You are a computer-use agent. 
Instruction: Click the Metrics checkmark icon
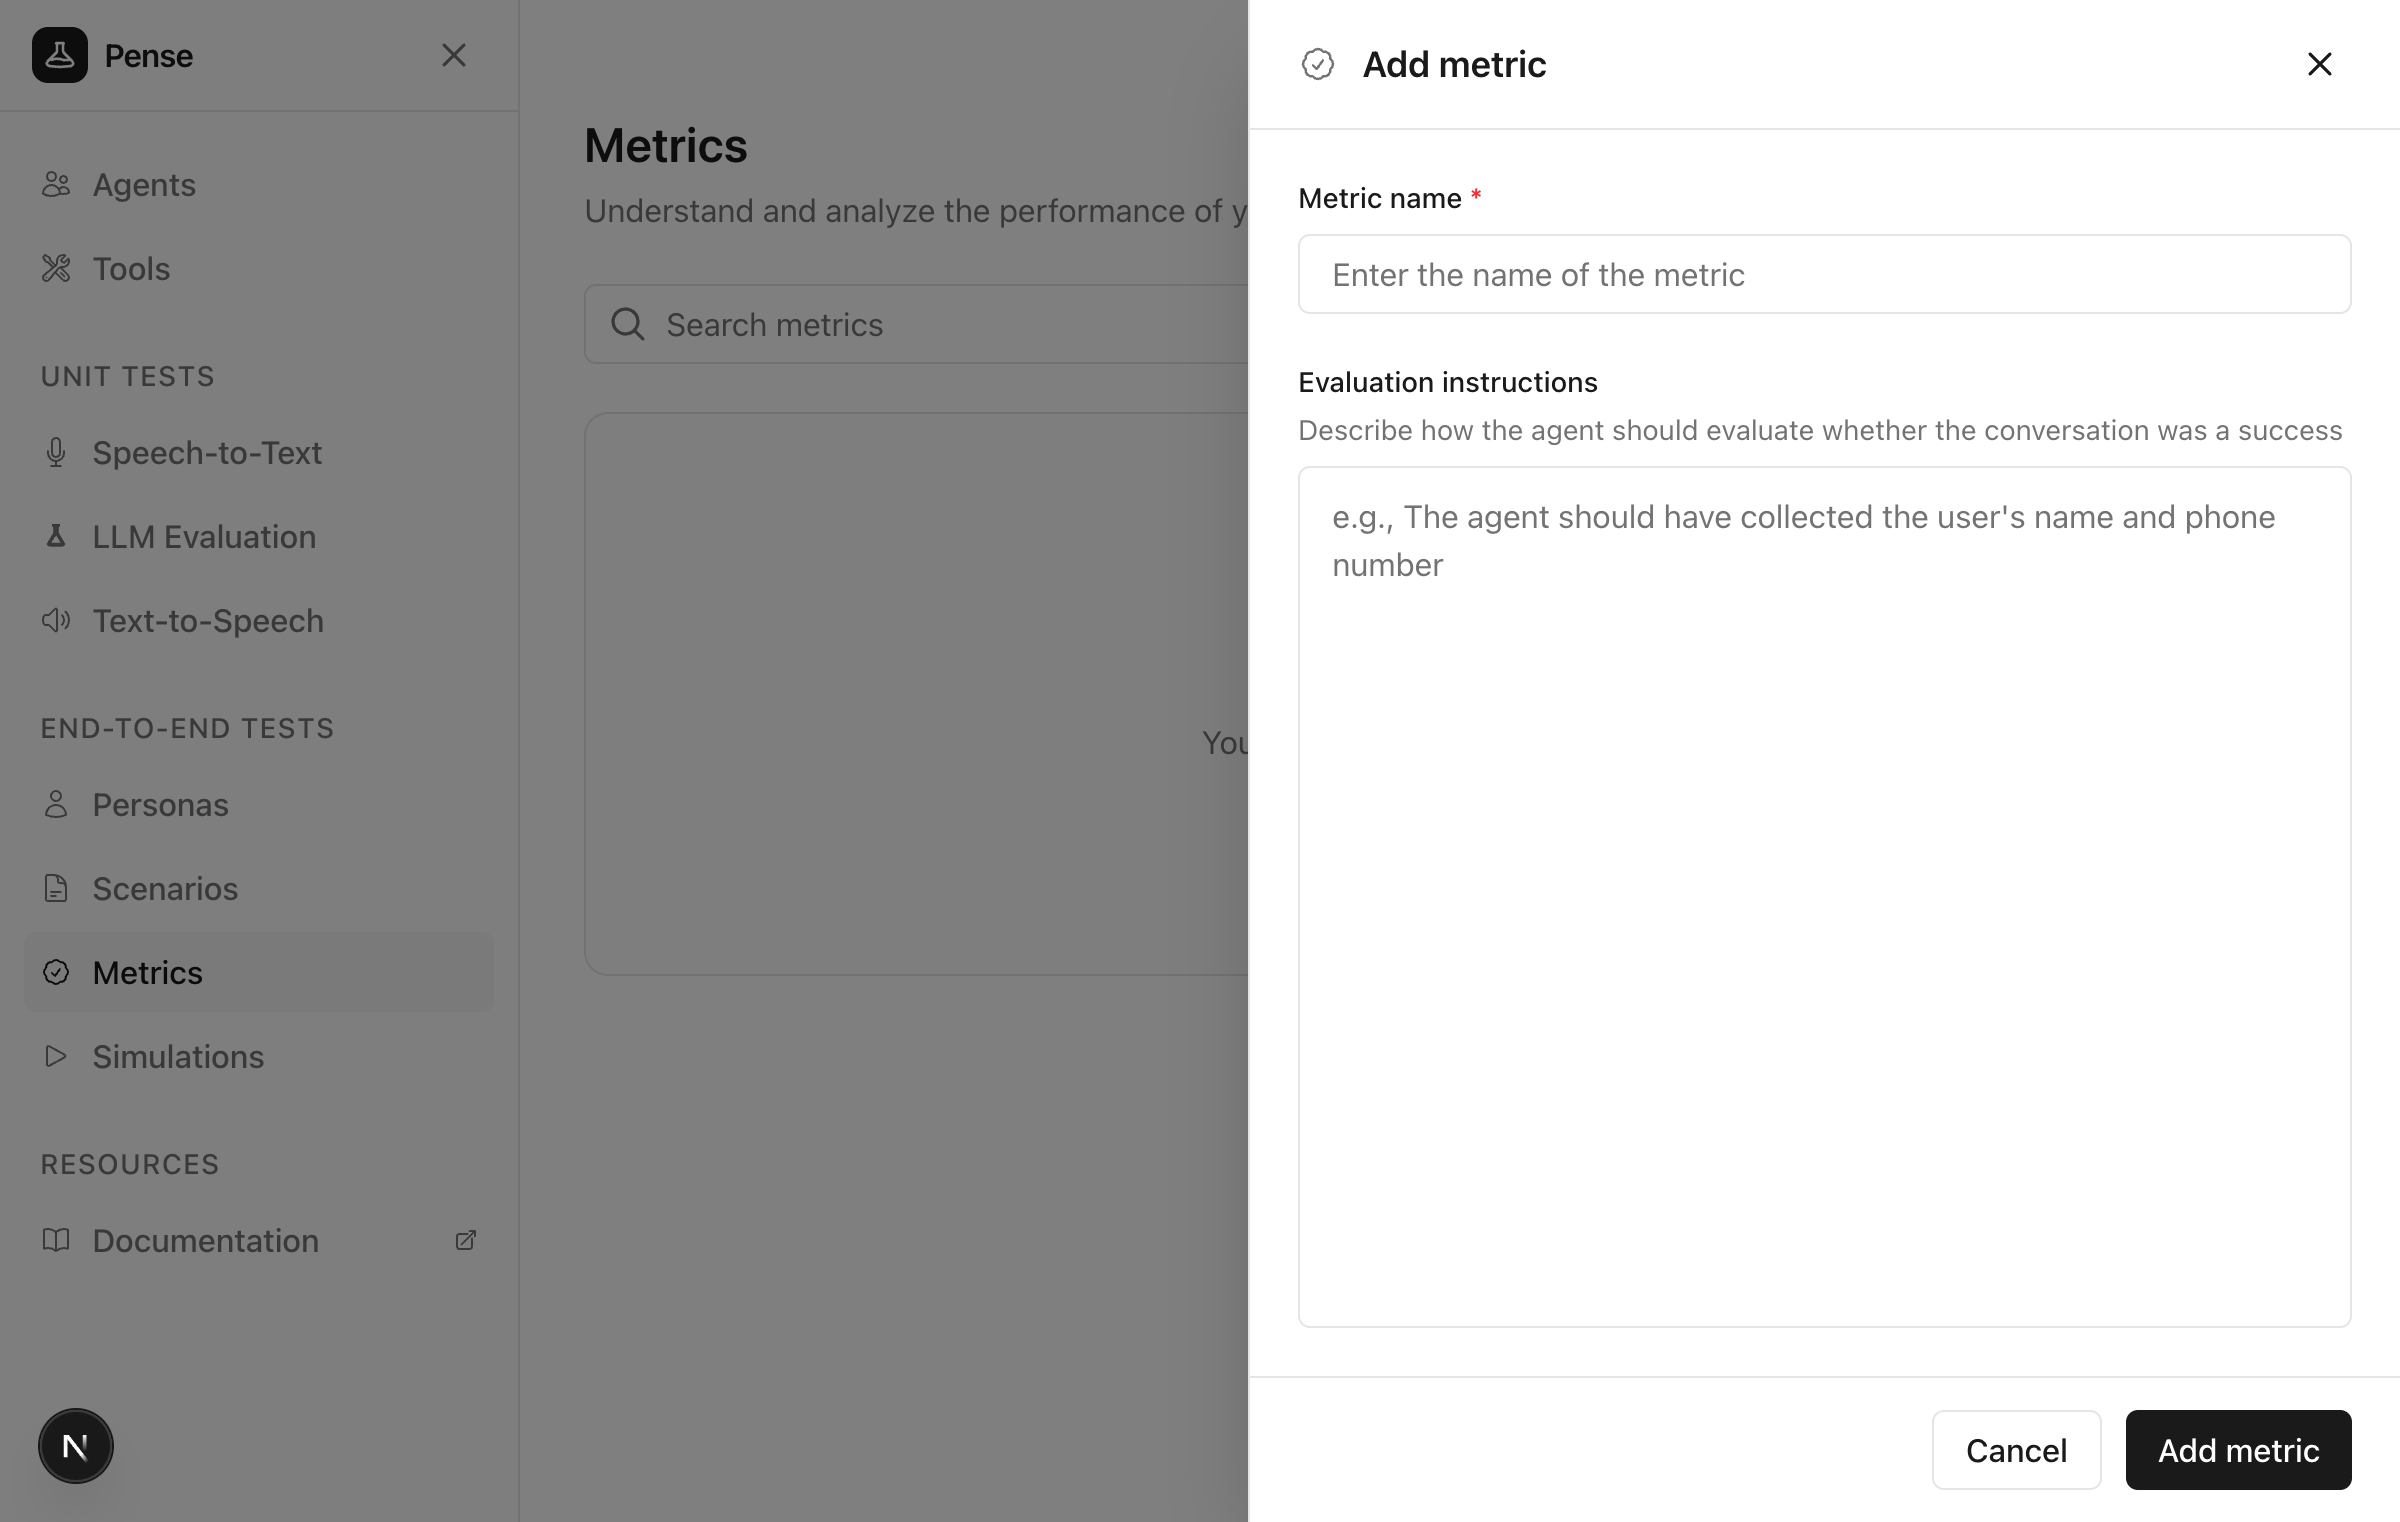coord(56,972)
